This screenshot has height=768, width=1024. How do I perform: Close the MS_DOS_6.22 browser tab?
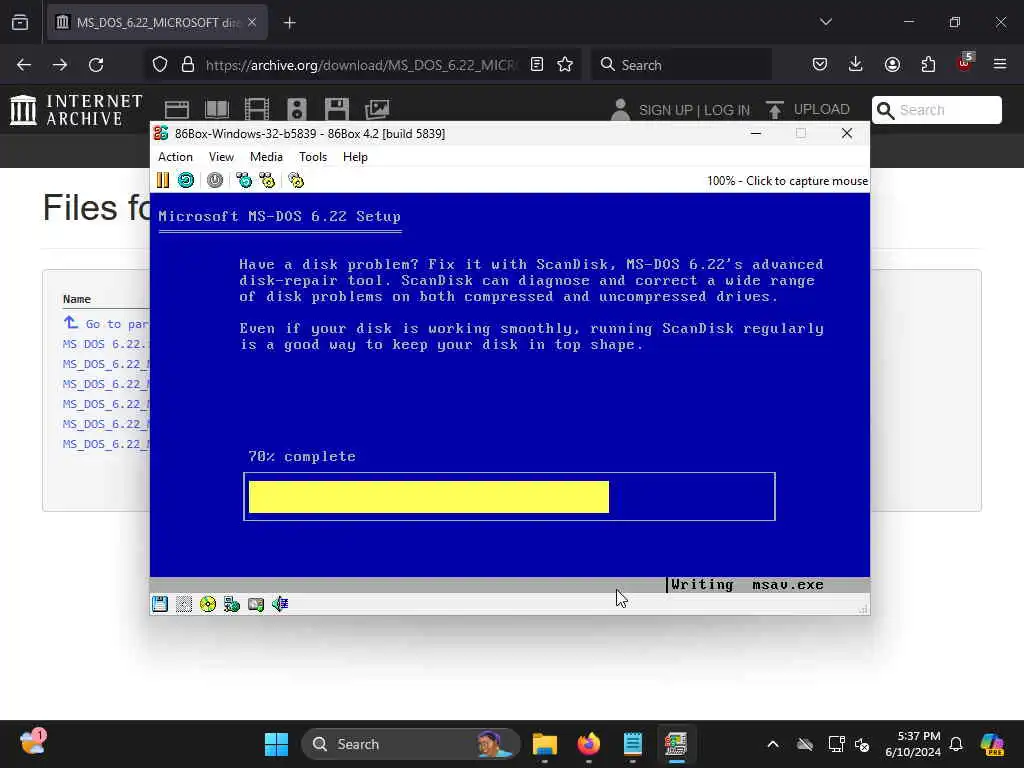click(252, 22)
